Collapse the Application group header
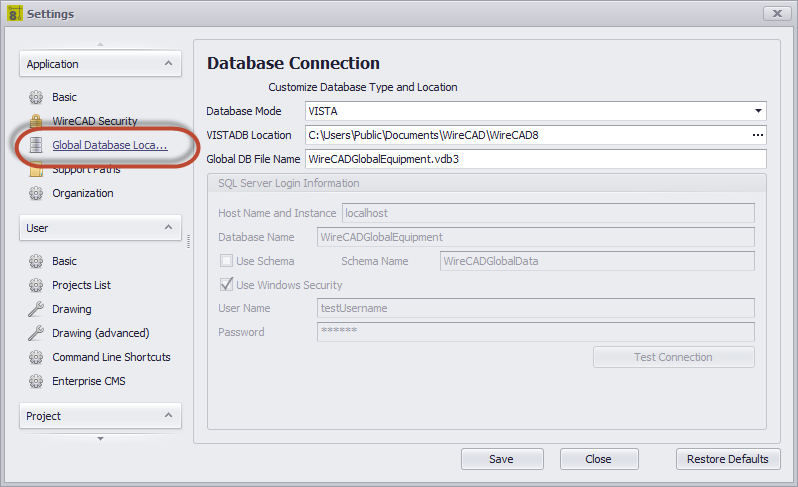The height and width of the screenshot is (487, 798). (x=100, y=64)
